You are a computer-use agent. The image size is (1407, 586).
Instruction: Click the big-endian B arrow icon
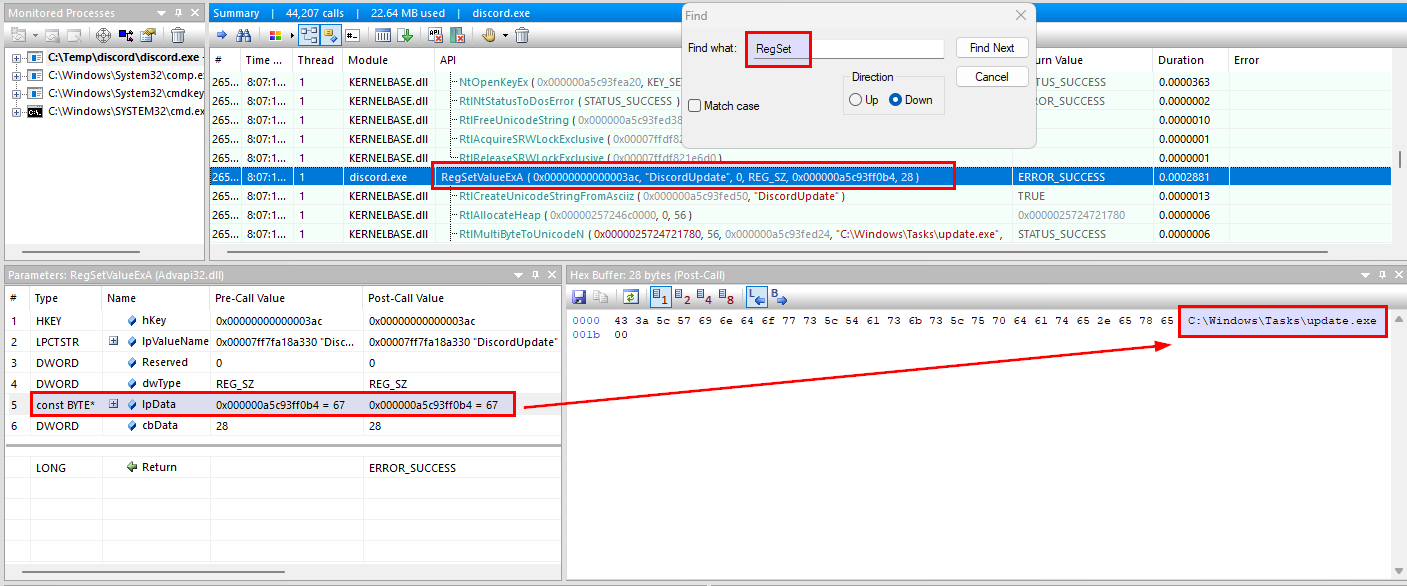779,296
